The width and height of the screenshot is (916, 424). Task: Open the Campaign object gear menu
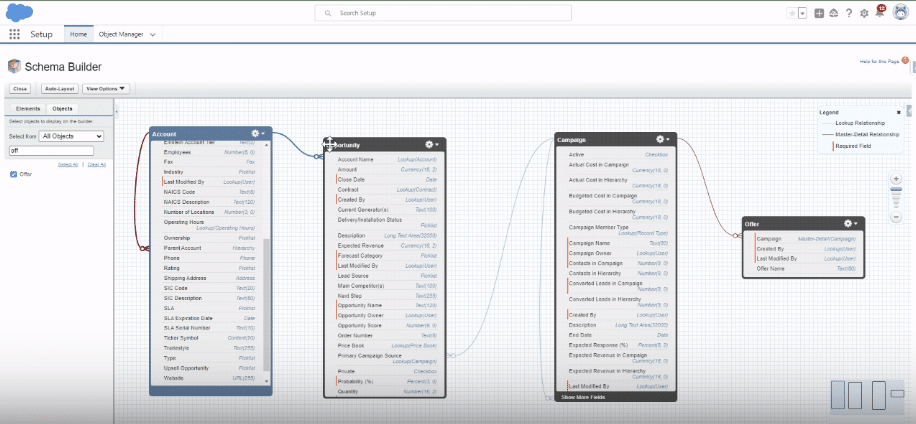pyautogui.click(x=662, y=139)
